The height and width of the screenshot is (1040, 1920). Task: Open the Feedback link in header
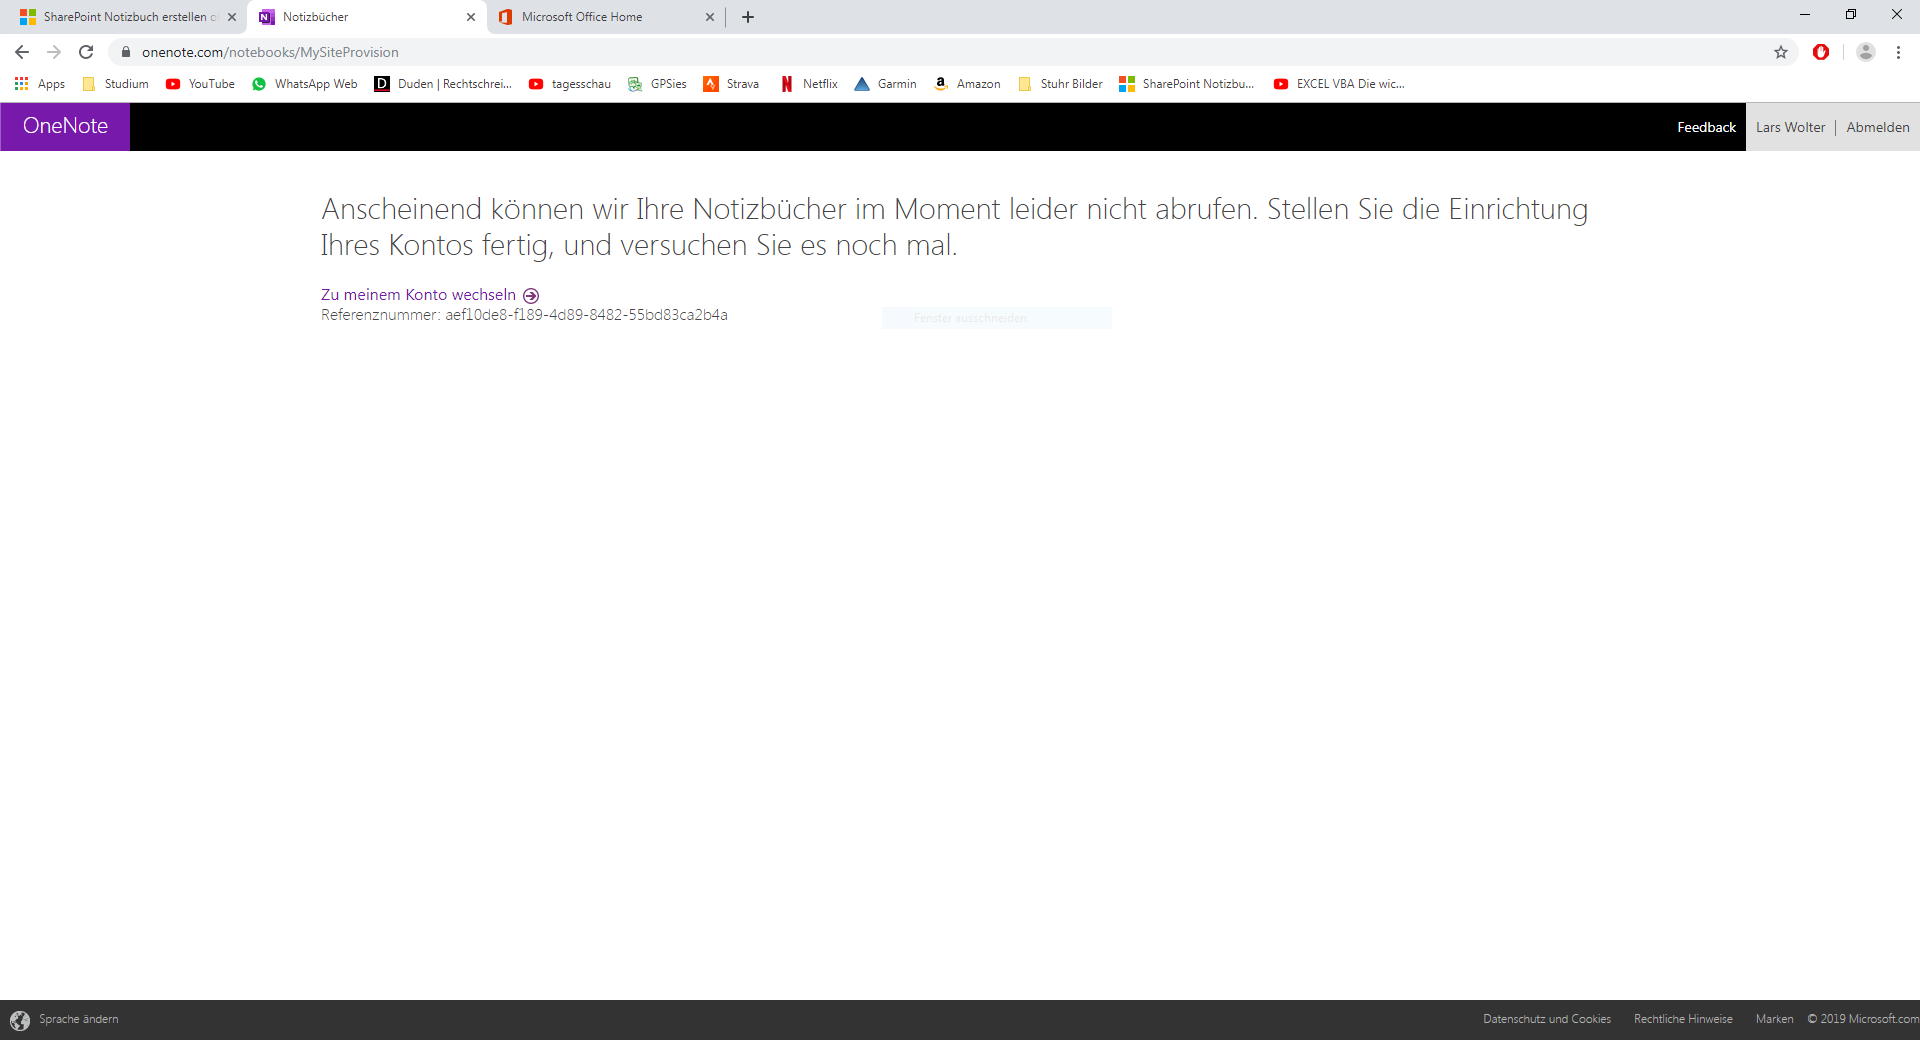click(x=1706, y=127)
